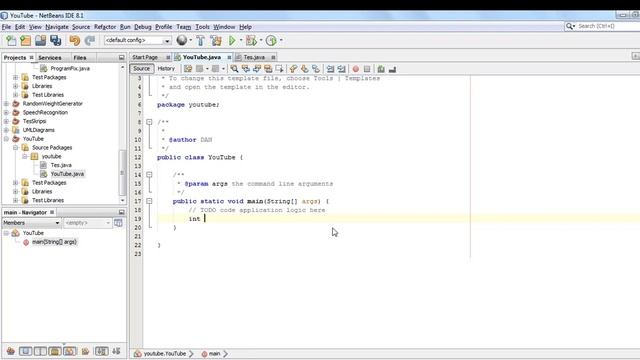Click the Save All toolbar icon
This screenshot has width=640, height=360.
56,40
